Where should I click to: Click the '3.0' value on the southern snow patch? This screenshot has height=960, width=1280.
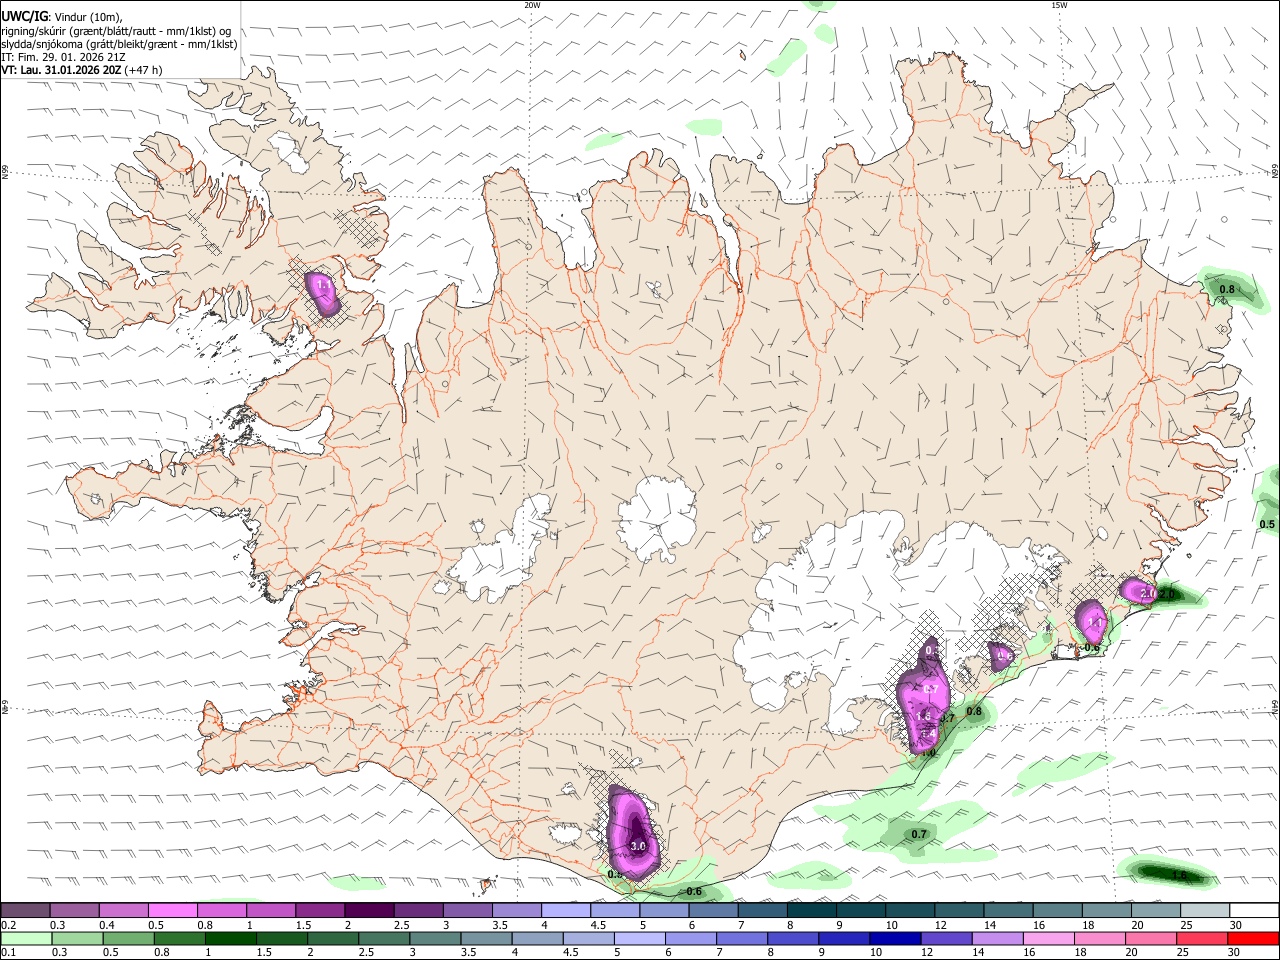pos(639,847)
